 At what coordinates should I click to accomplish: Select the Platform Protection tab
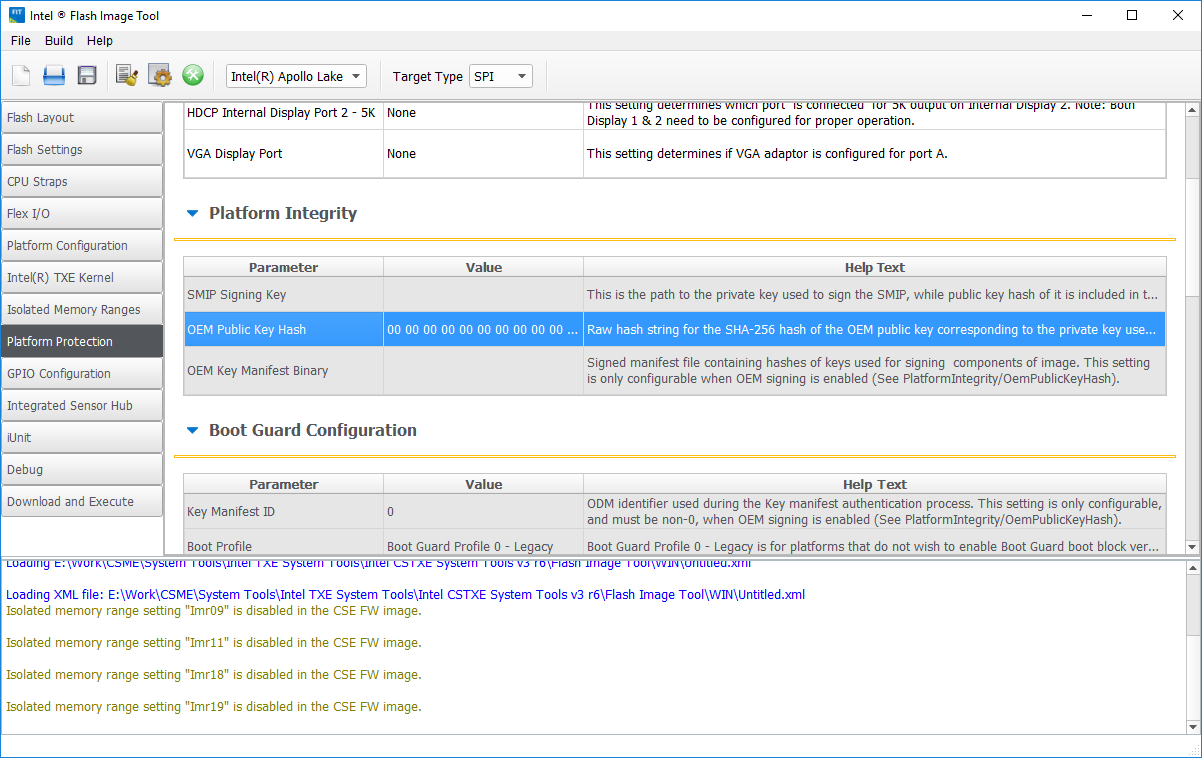82,342
